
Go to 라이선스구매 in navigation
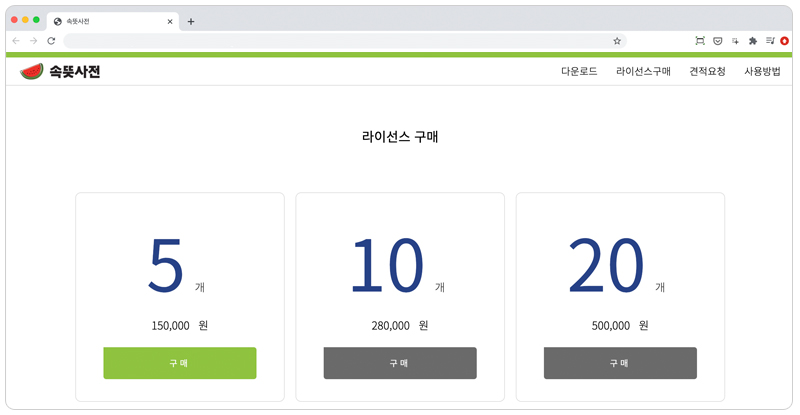pyautogui.click(x=643, y=71)
